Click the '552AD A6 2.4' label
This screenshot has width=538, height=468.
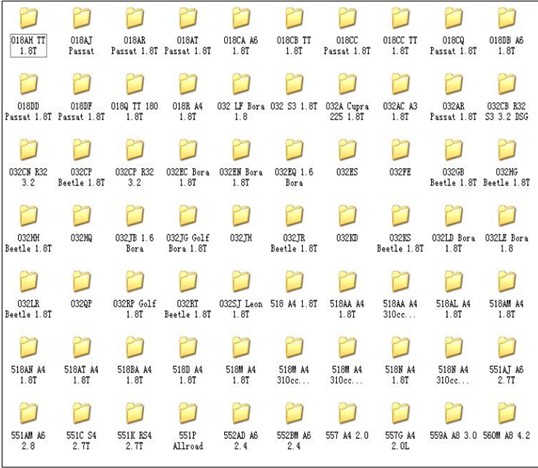[x=241, y=441]
